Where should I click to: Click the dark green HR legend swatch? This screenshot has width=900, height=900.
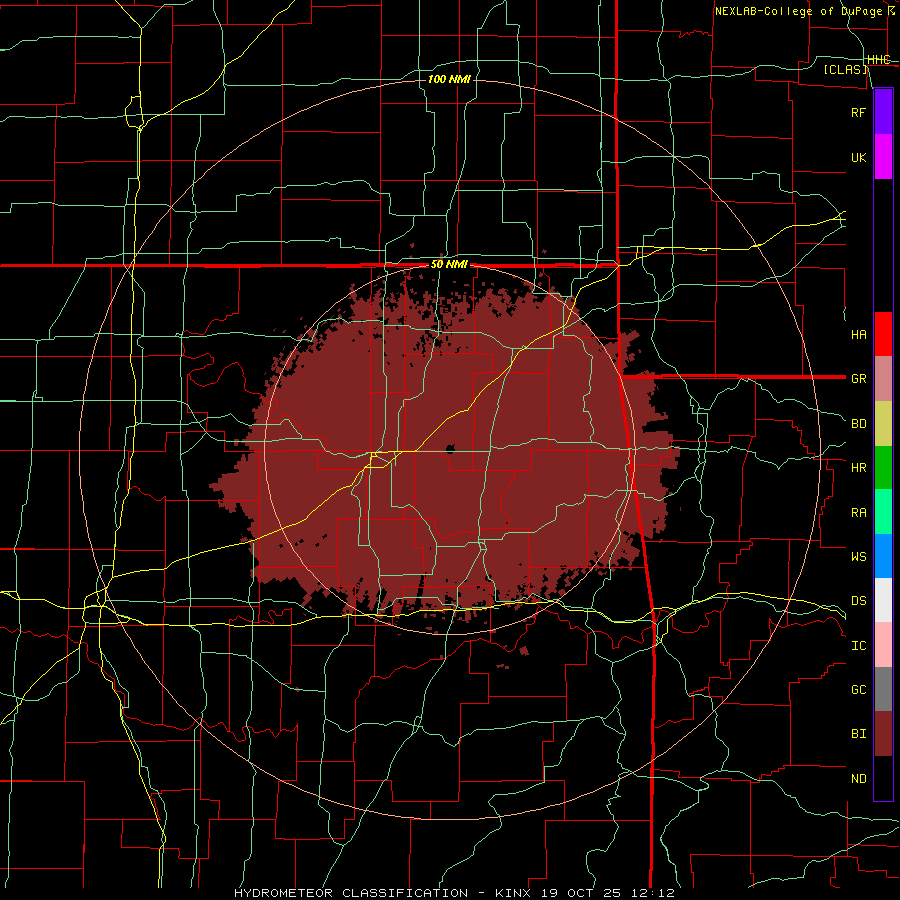click(883, 468)
